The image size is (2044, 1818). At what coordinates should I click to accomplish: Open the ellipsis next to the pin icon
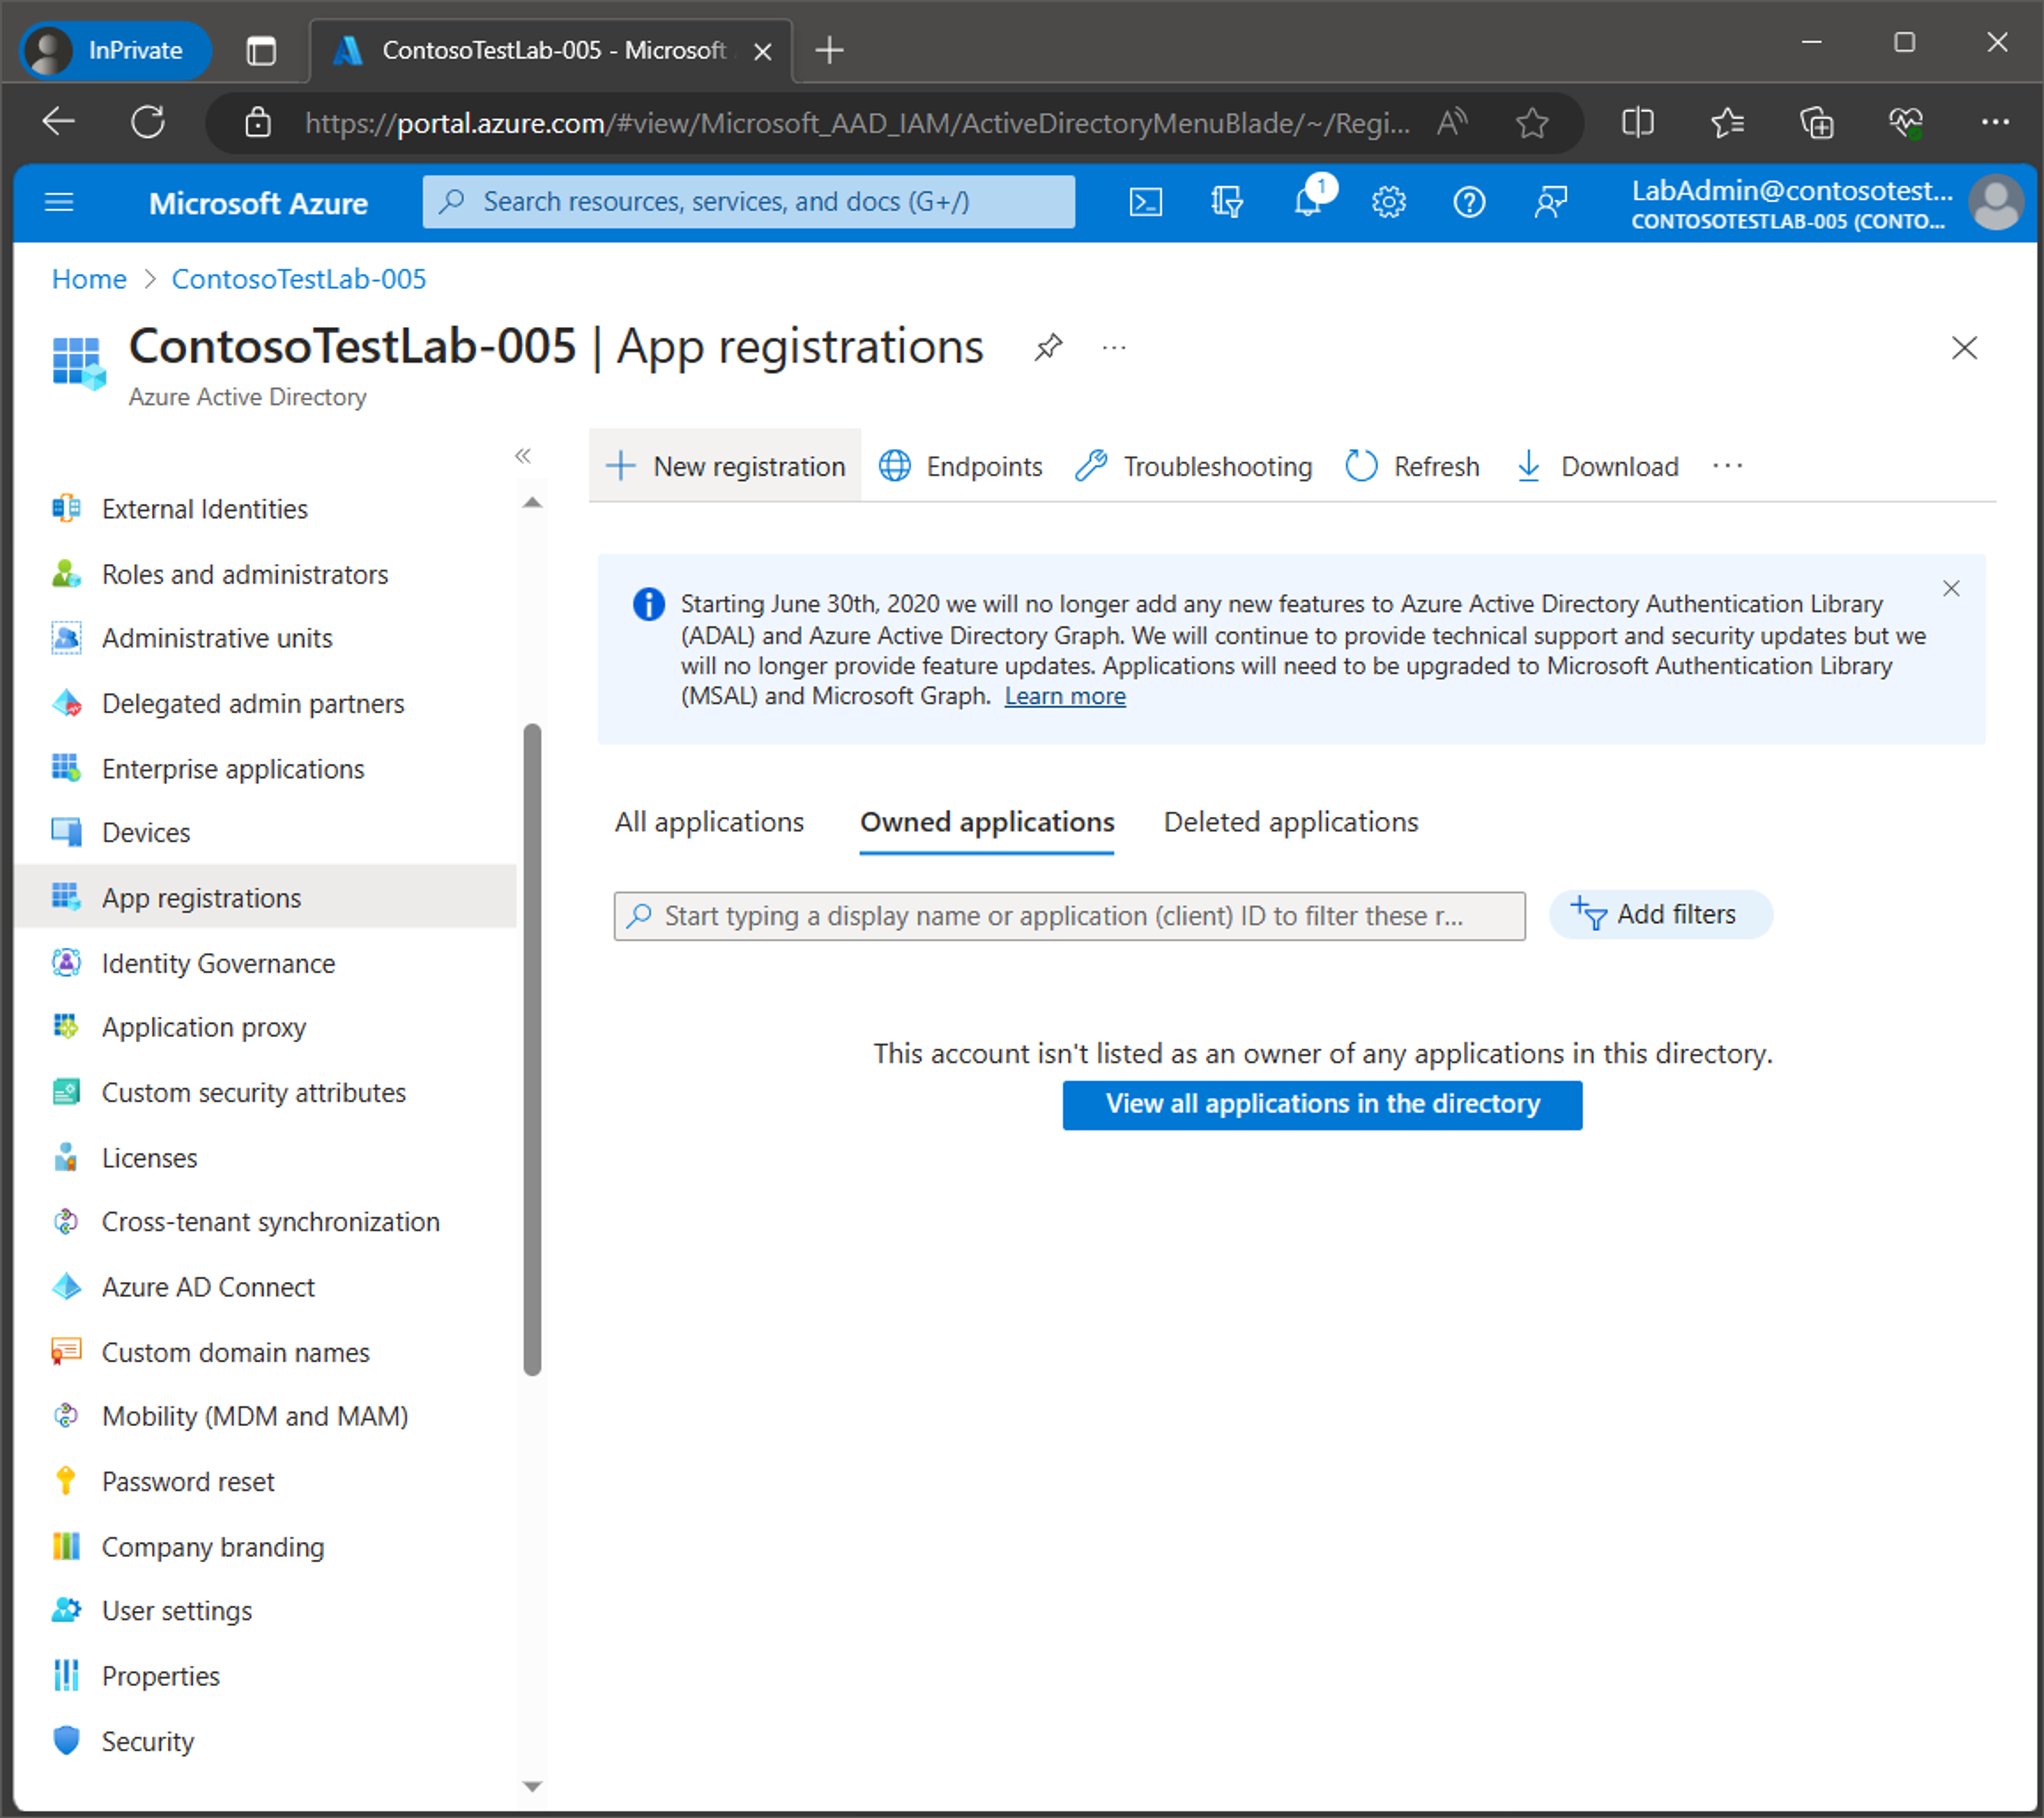[1114, 347]
